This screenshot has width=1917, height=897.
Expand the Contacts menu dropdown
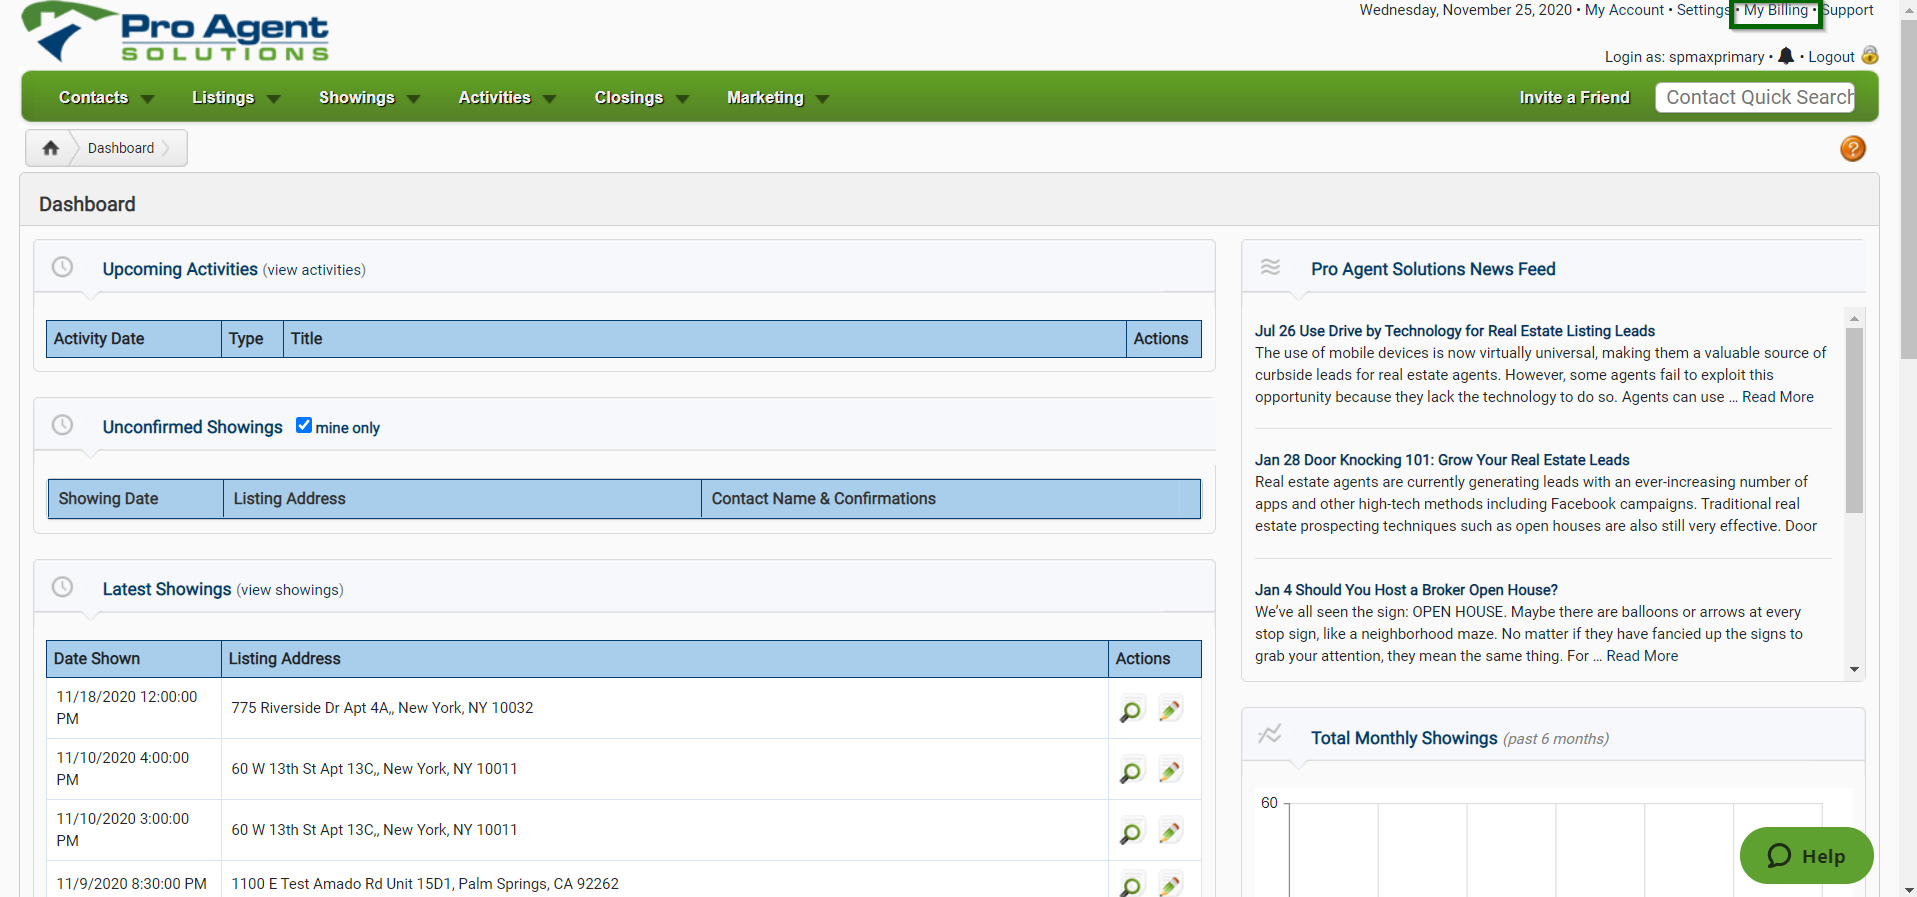148,99
